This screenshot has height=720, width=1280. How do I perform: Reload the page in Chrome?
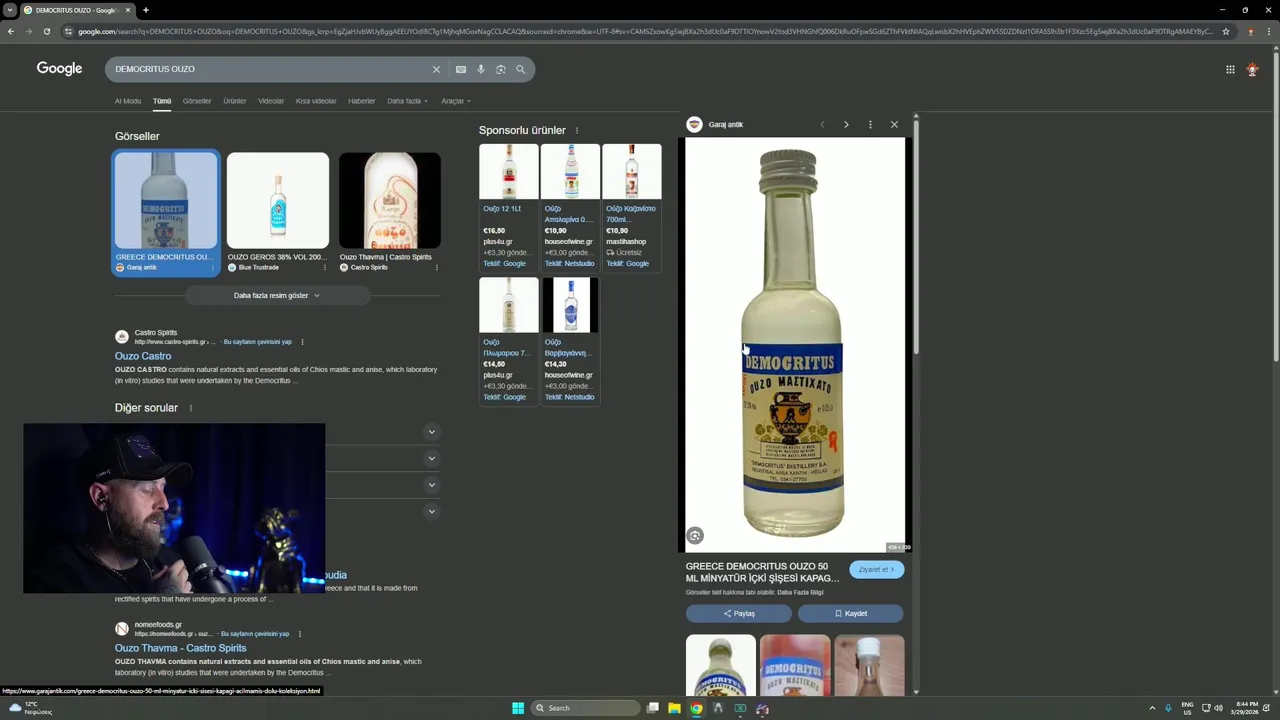[x=46, y=31]
